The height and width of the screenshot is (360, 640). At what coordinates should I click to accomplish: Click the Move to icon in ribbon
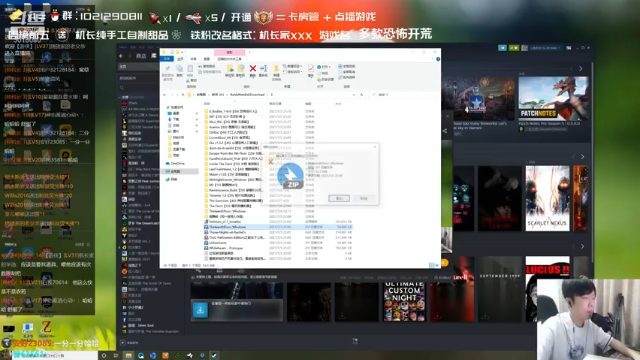(x=230, y=69)
